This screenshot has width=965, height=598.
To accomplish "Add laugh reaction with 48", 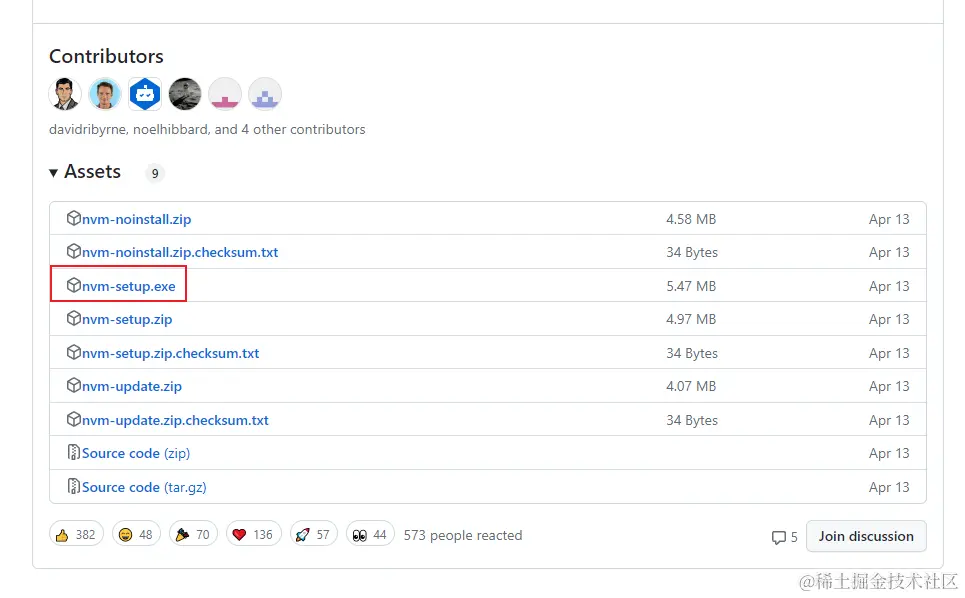I will (136, 534).
